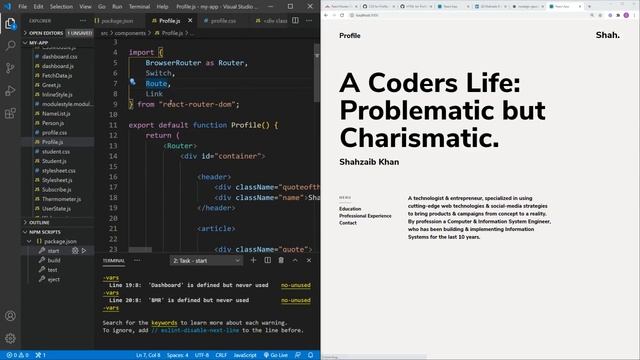This screenshot has height=360, width=640.
Task: Maximize the terminal panel with chevron up
Action: pos(295,260)
